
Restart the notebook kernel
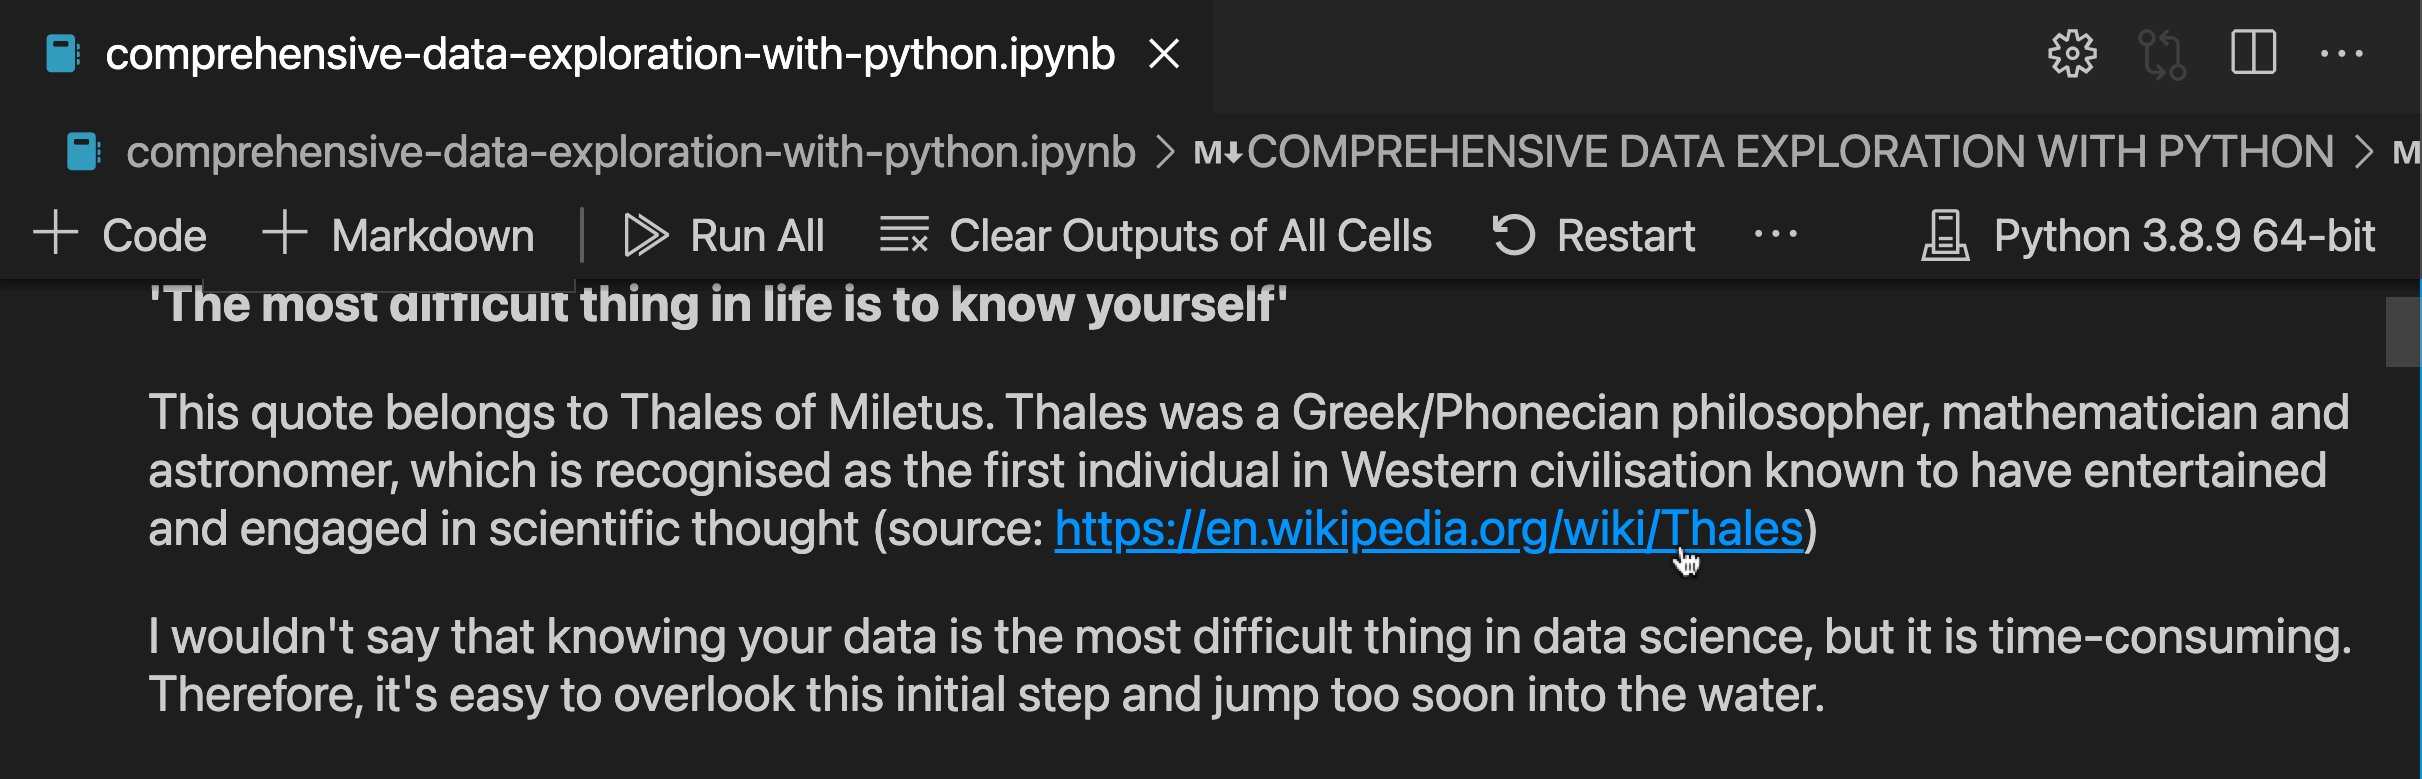pyautogui.click(x=1592, y=235)
